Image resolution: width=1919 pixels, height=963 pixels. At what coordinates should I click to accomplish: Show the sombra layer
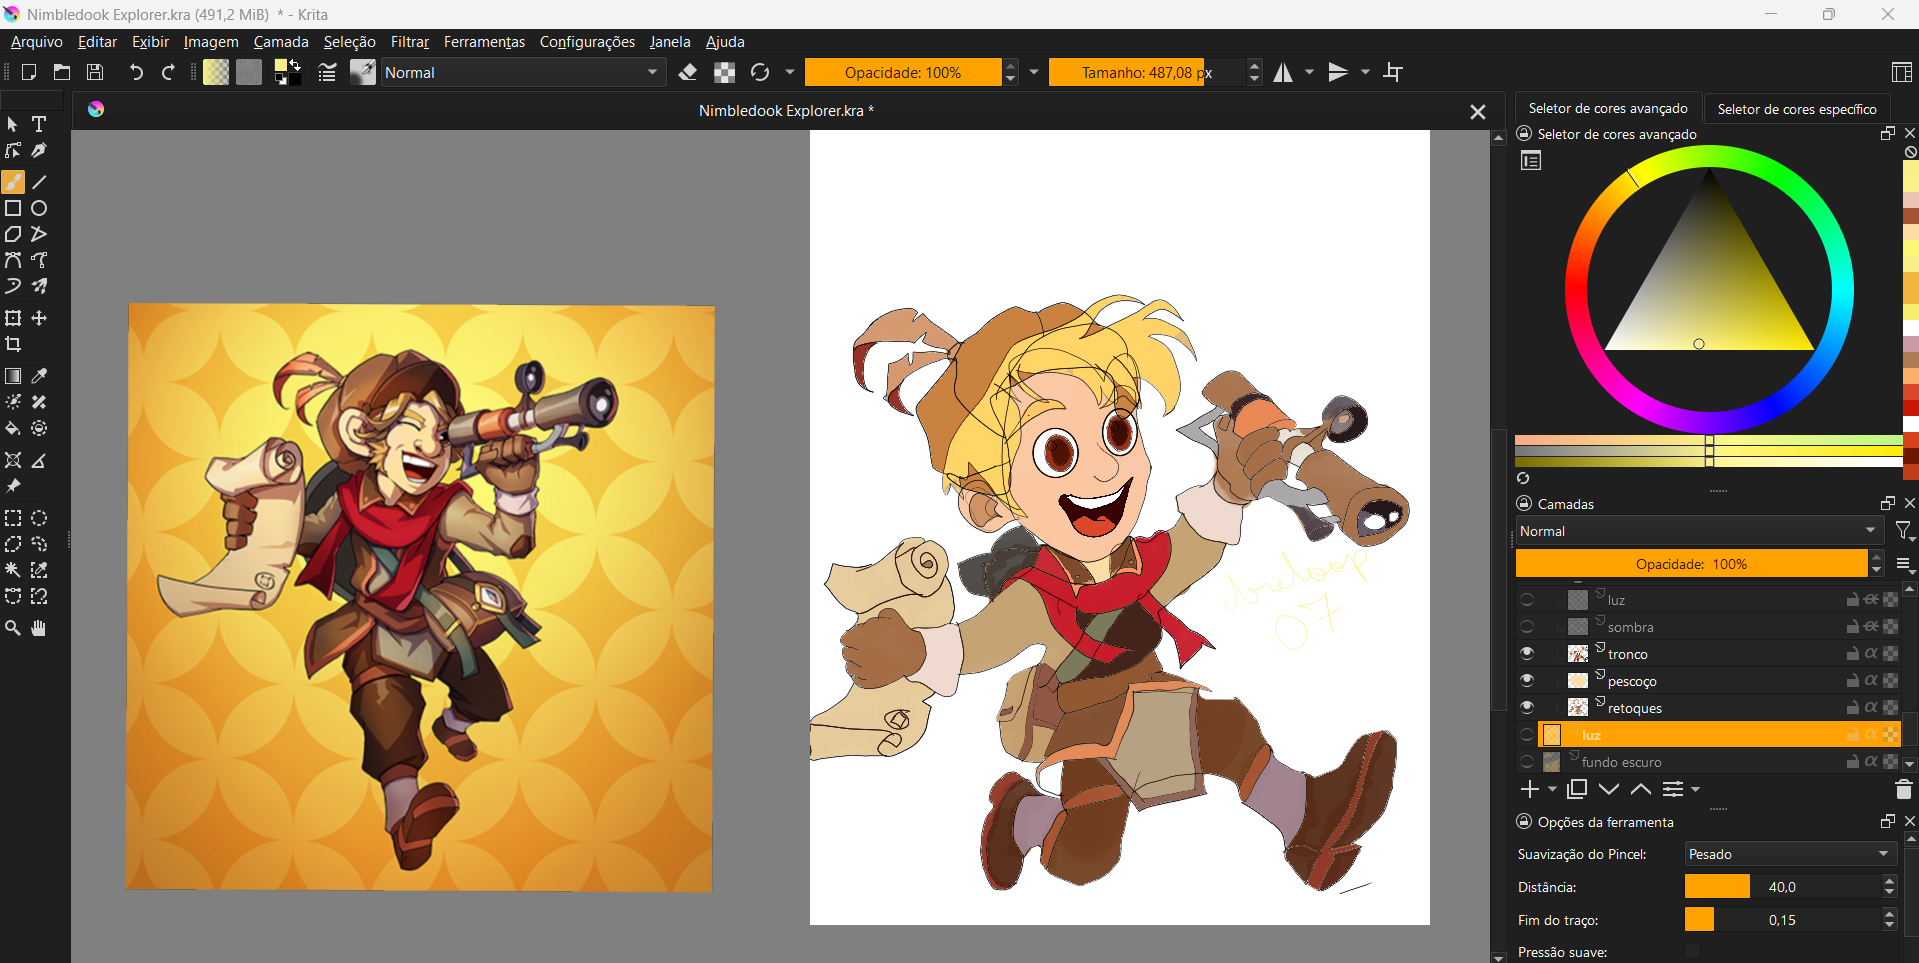(x=1527, y=627)
